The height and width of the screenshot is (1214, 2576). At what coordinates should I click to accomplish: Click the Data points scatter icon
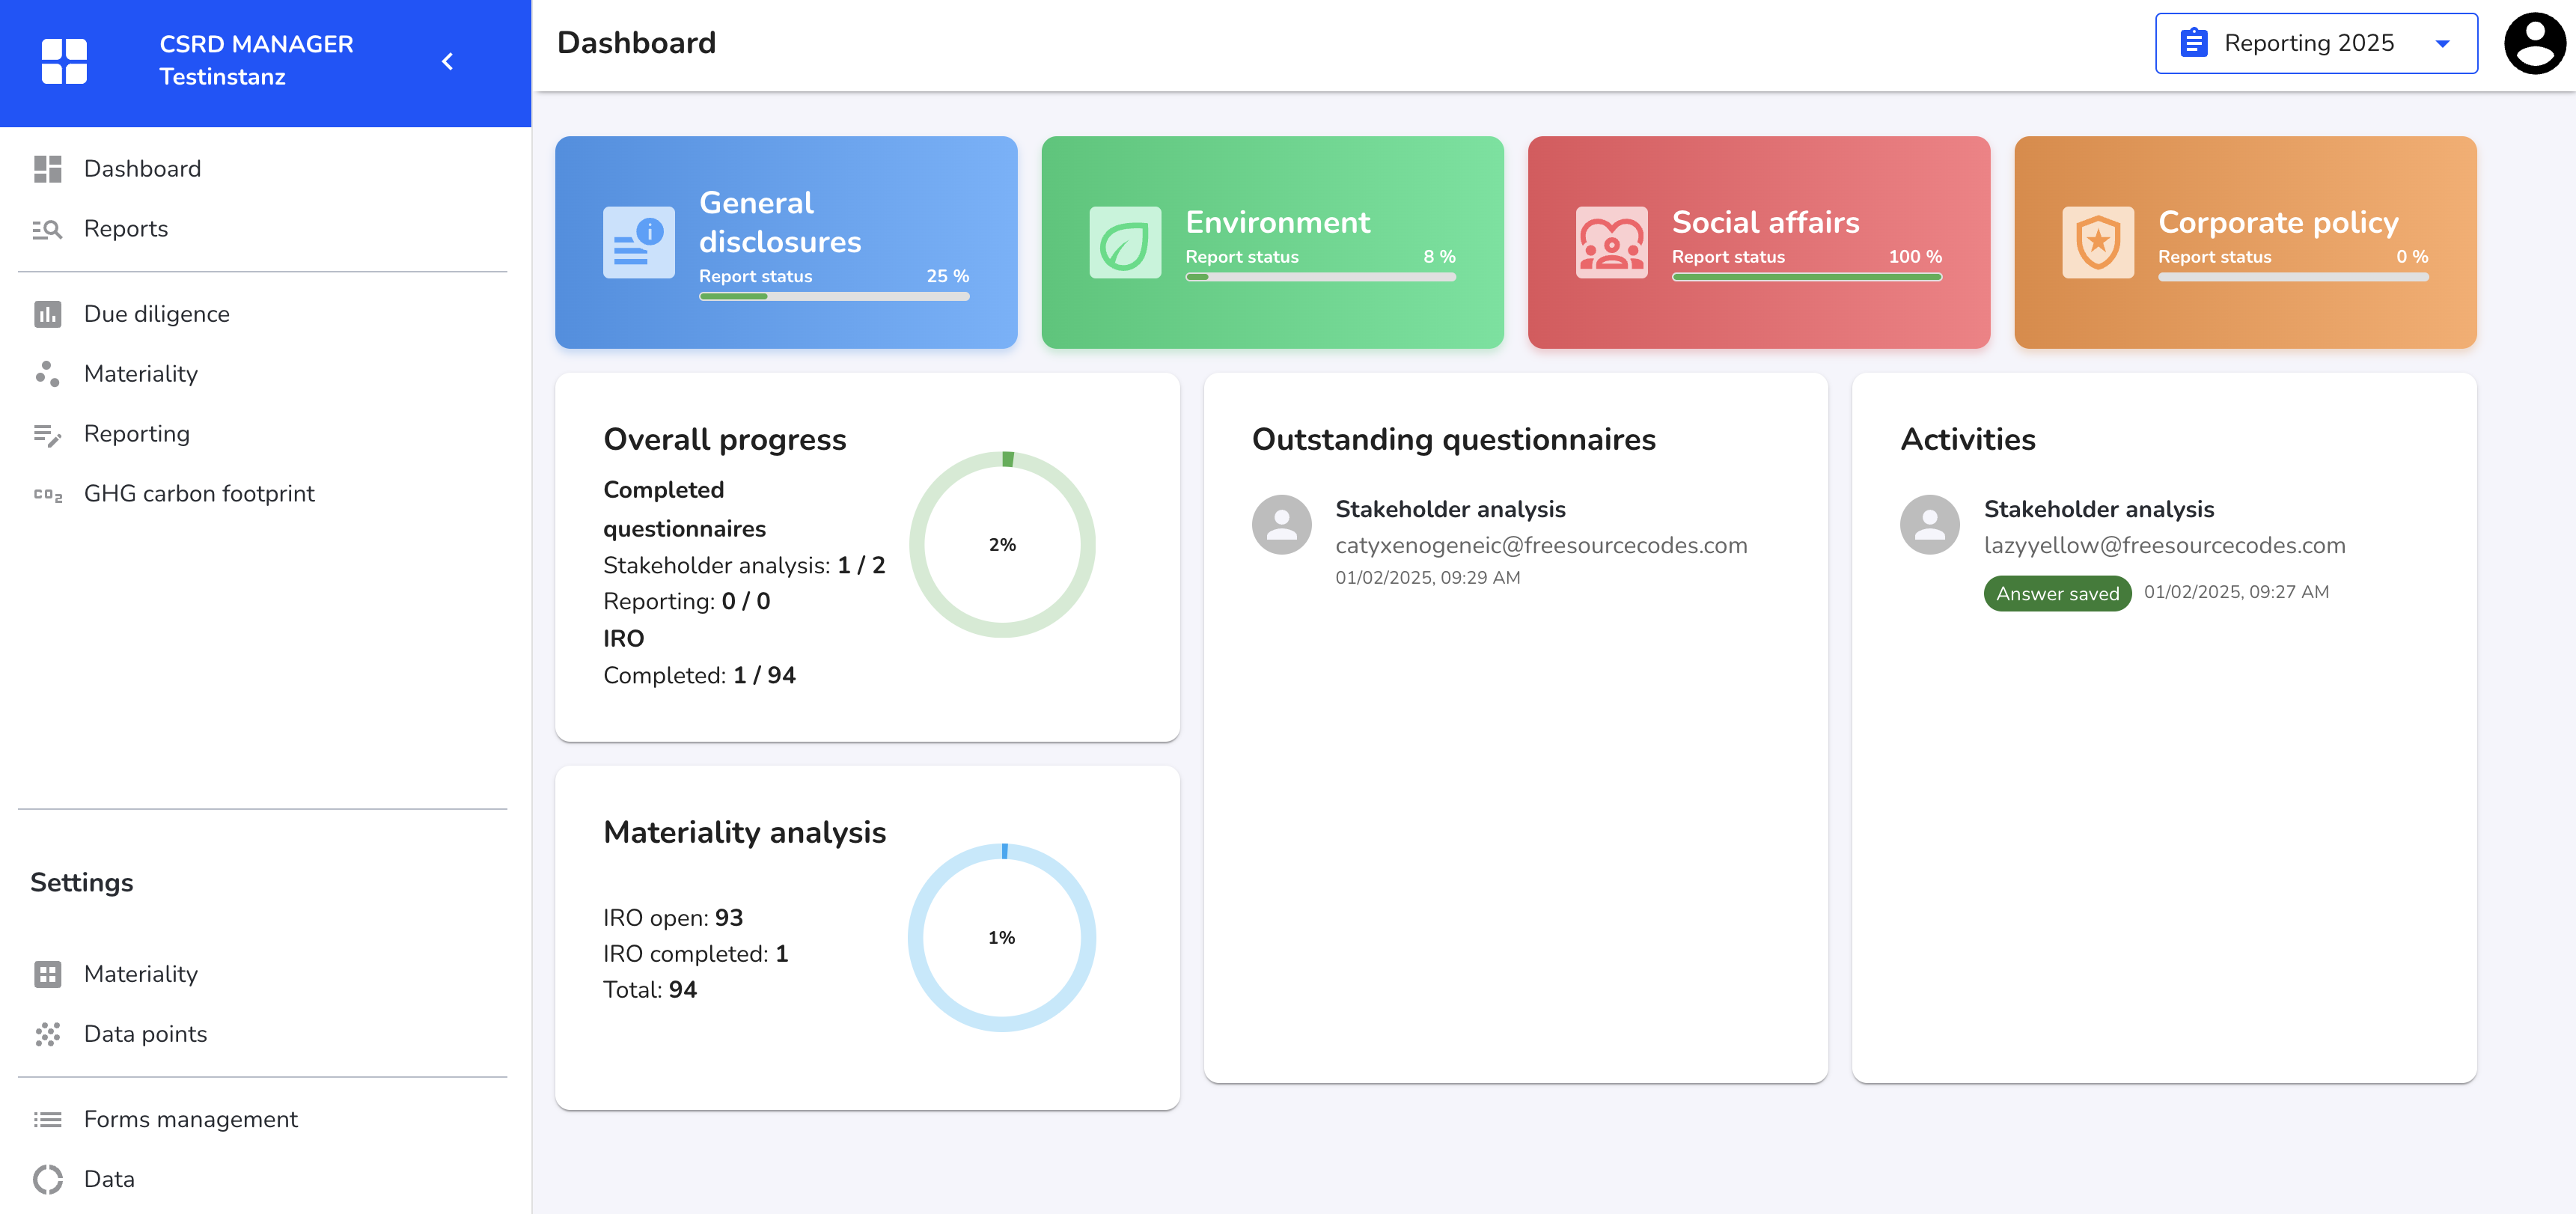pyautogui.click(x=47, y=1034)
